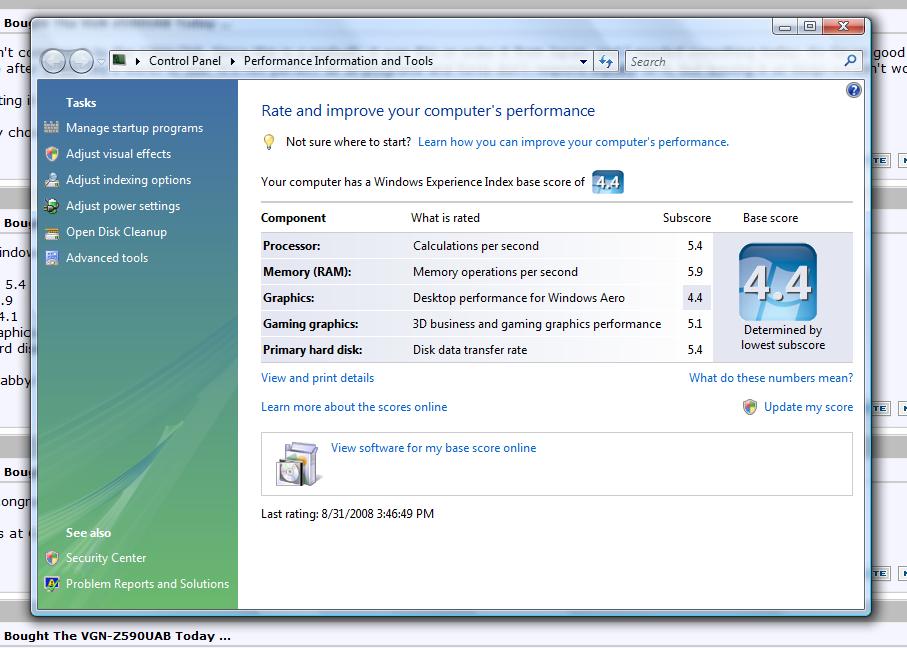Image resolution: width=907 pixels, height=648 pixels.
Task: Click the lightbulb tip icon
Action: [268, 142]
